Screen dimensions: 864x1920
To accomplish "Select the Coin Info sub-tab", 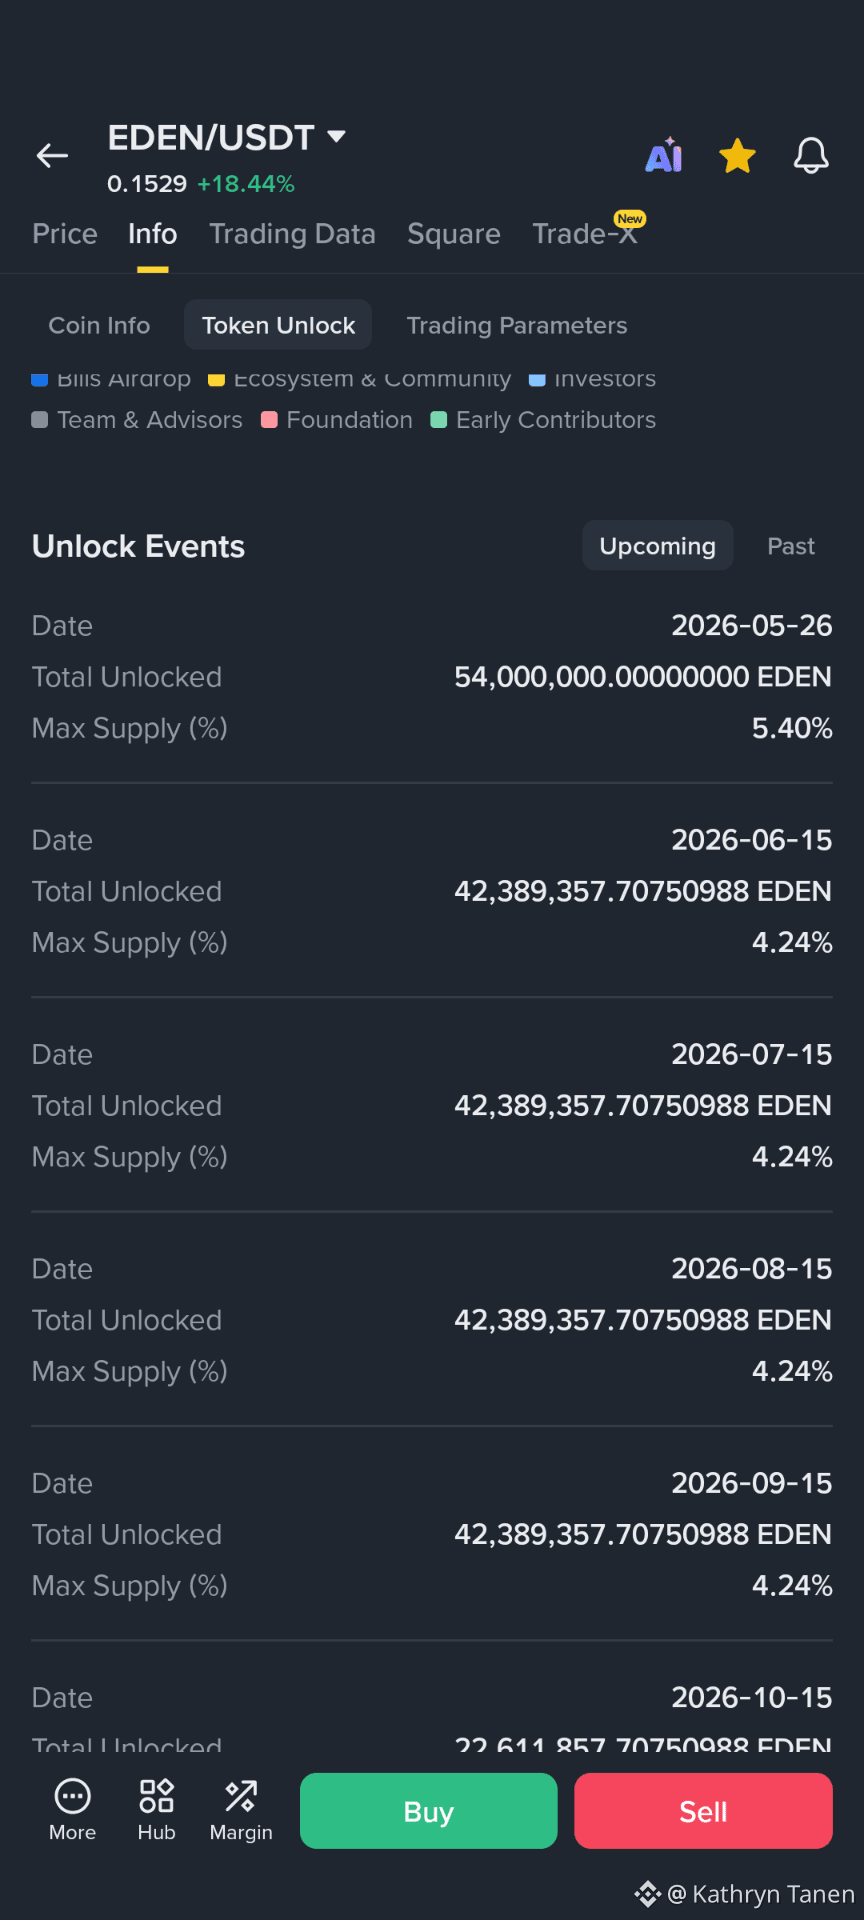I will [99, 325].
